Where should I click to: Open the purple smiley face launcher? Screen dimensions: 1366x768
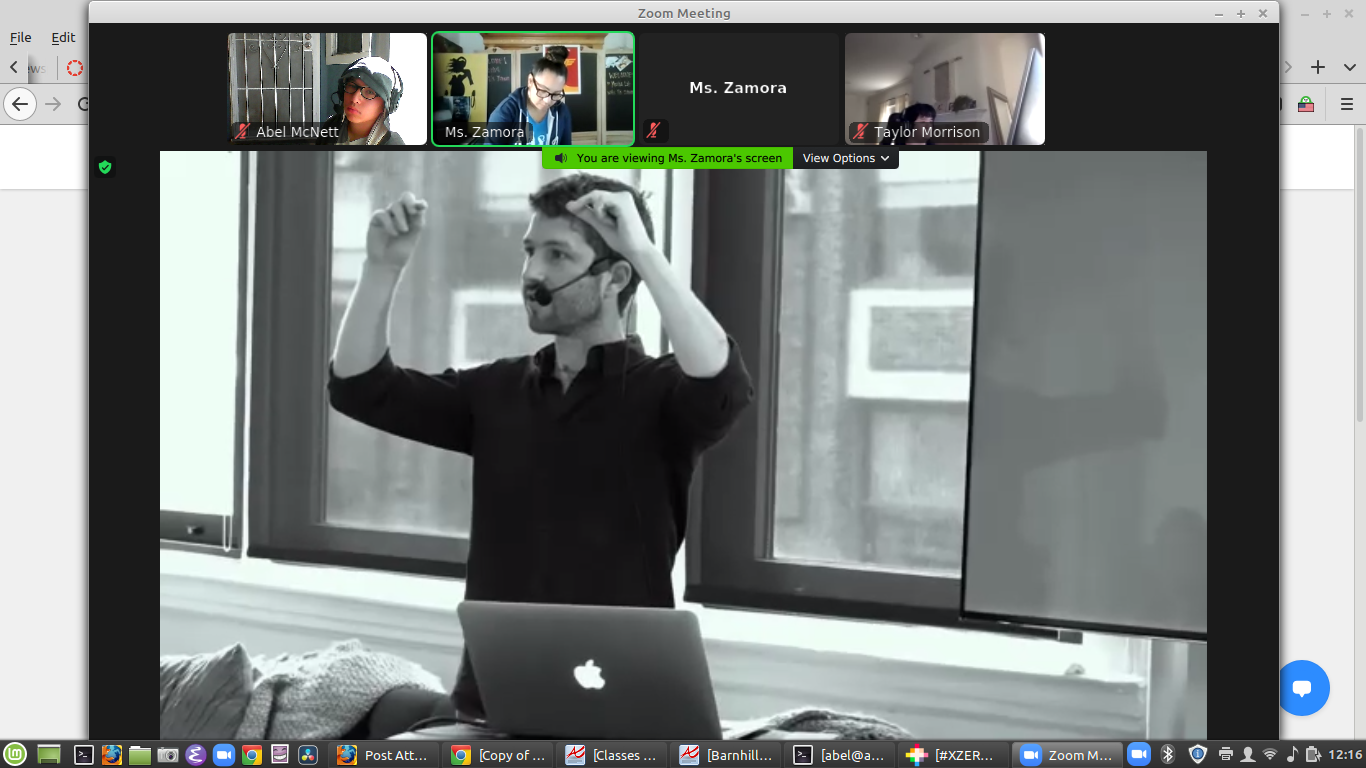(280, 755)
